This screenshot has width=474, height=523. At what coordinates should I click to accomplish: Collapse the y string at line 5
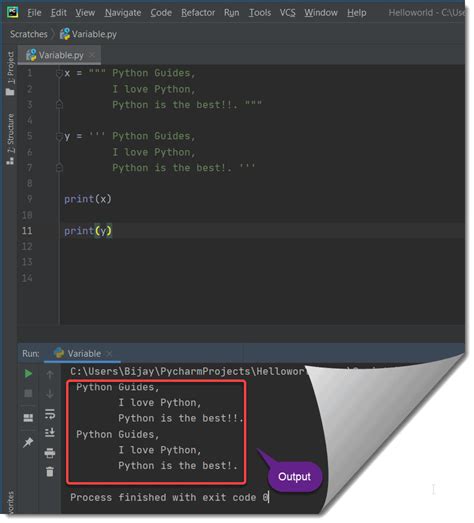[59, 136]
